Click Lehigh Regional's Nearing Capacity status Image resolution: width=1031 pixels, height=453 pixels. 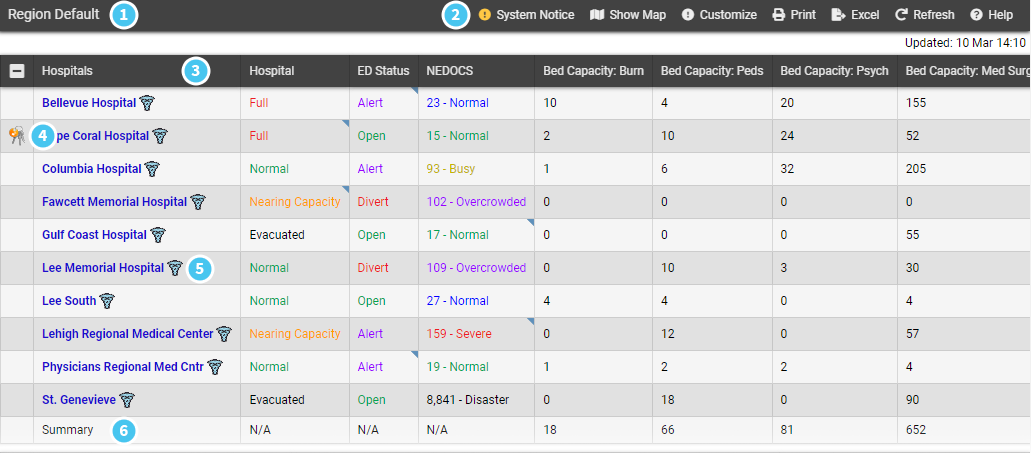(x=295, y=334)
